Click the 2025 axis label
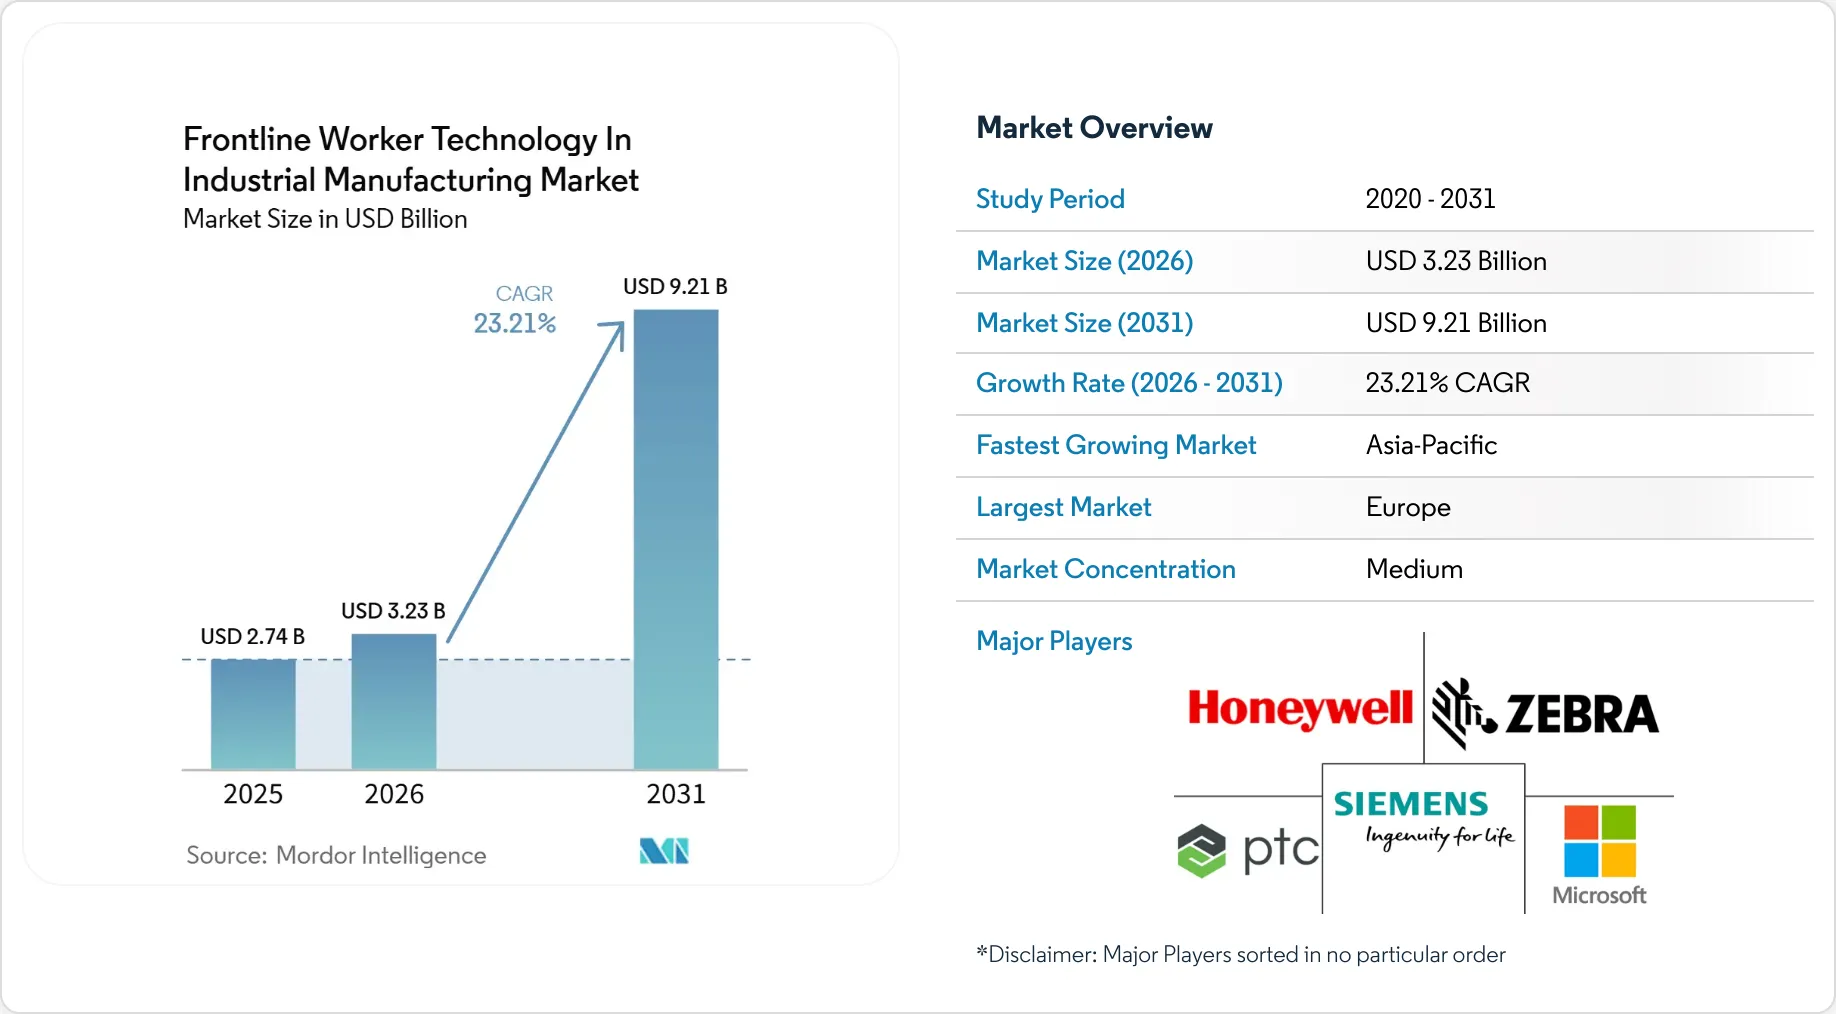This screenshot has height=1014, width=1836. 253,794
